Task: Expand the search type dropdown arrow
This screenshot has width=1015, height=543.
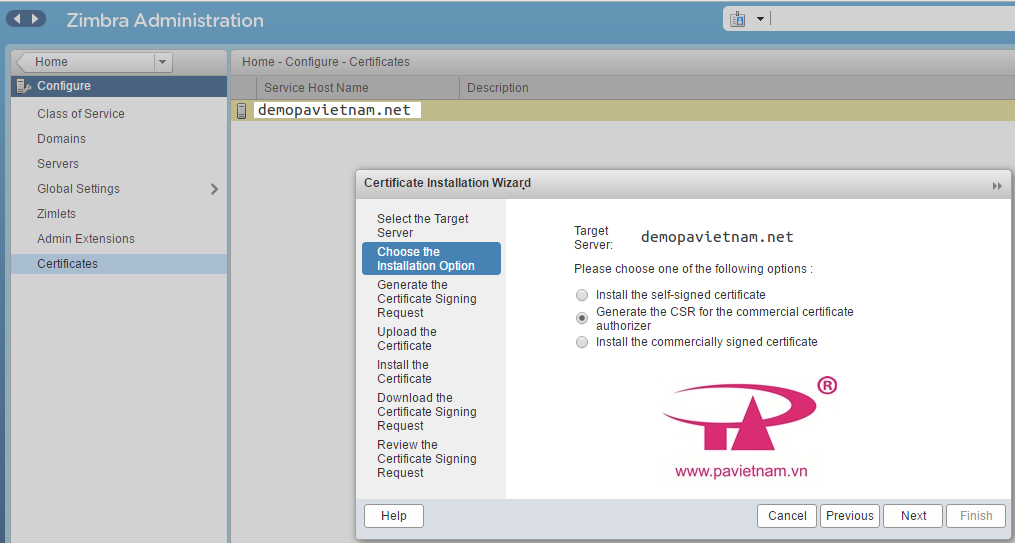Action: [761, 19]
